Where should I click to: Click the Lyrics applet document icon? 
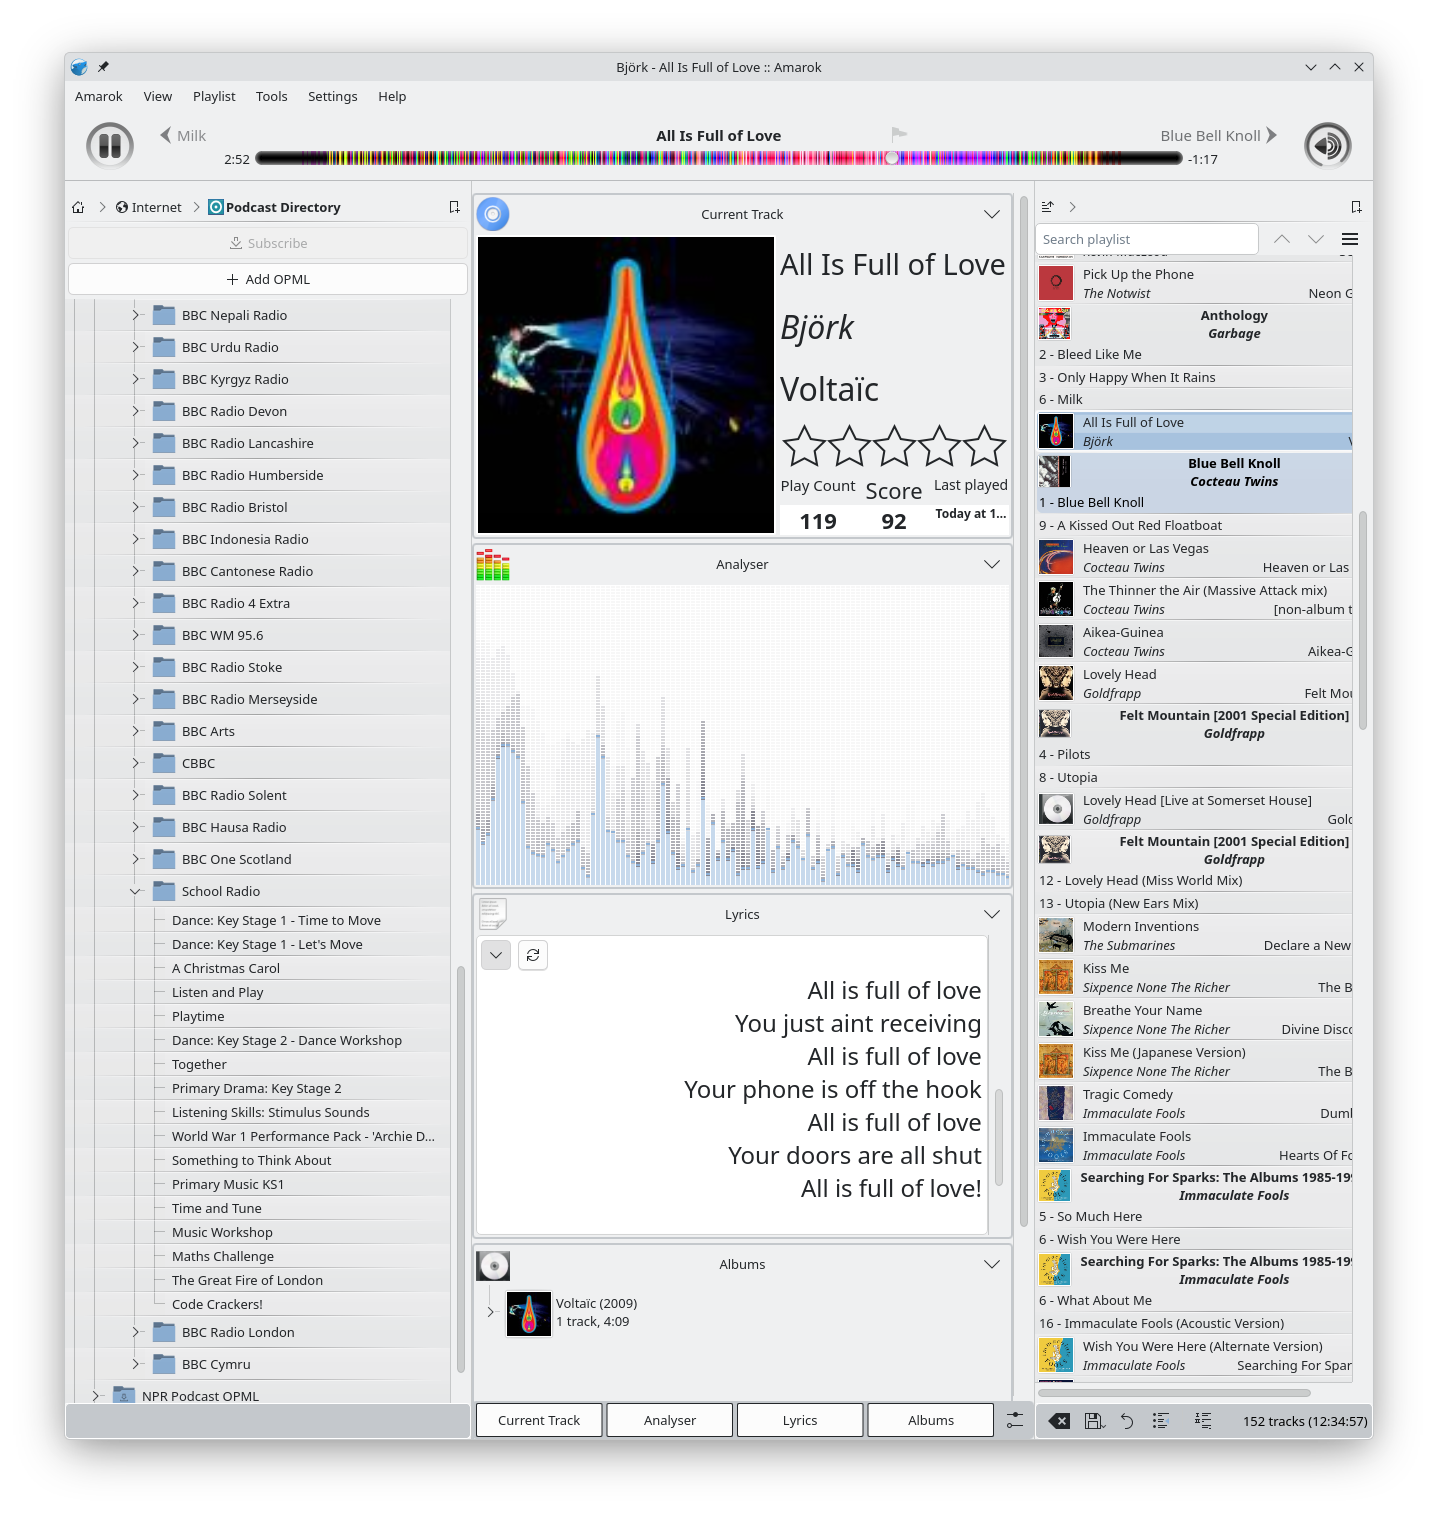(x=493, y=914)
